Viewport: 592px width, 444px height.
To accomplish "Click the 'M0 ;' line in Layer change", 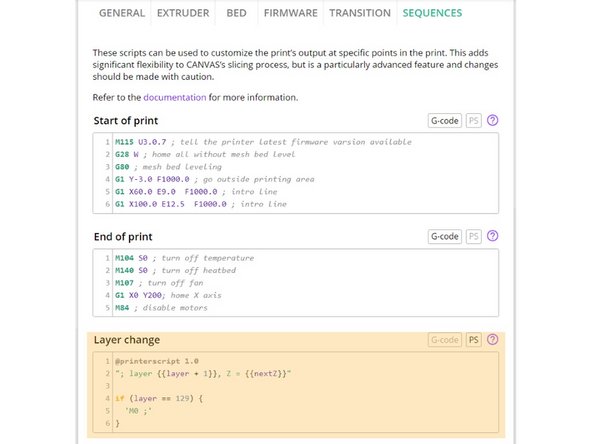I will click(138, 411).
